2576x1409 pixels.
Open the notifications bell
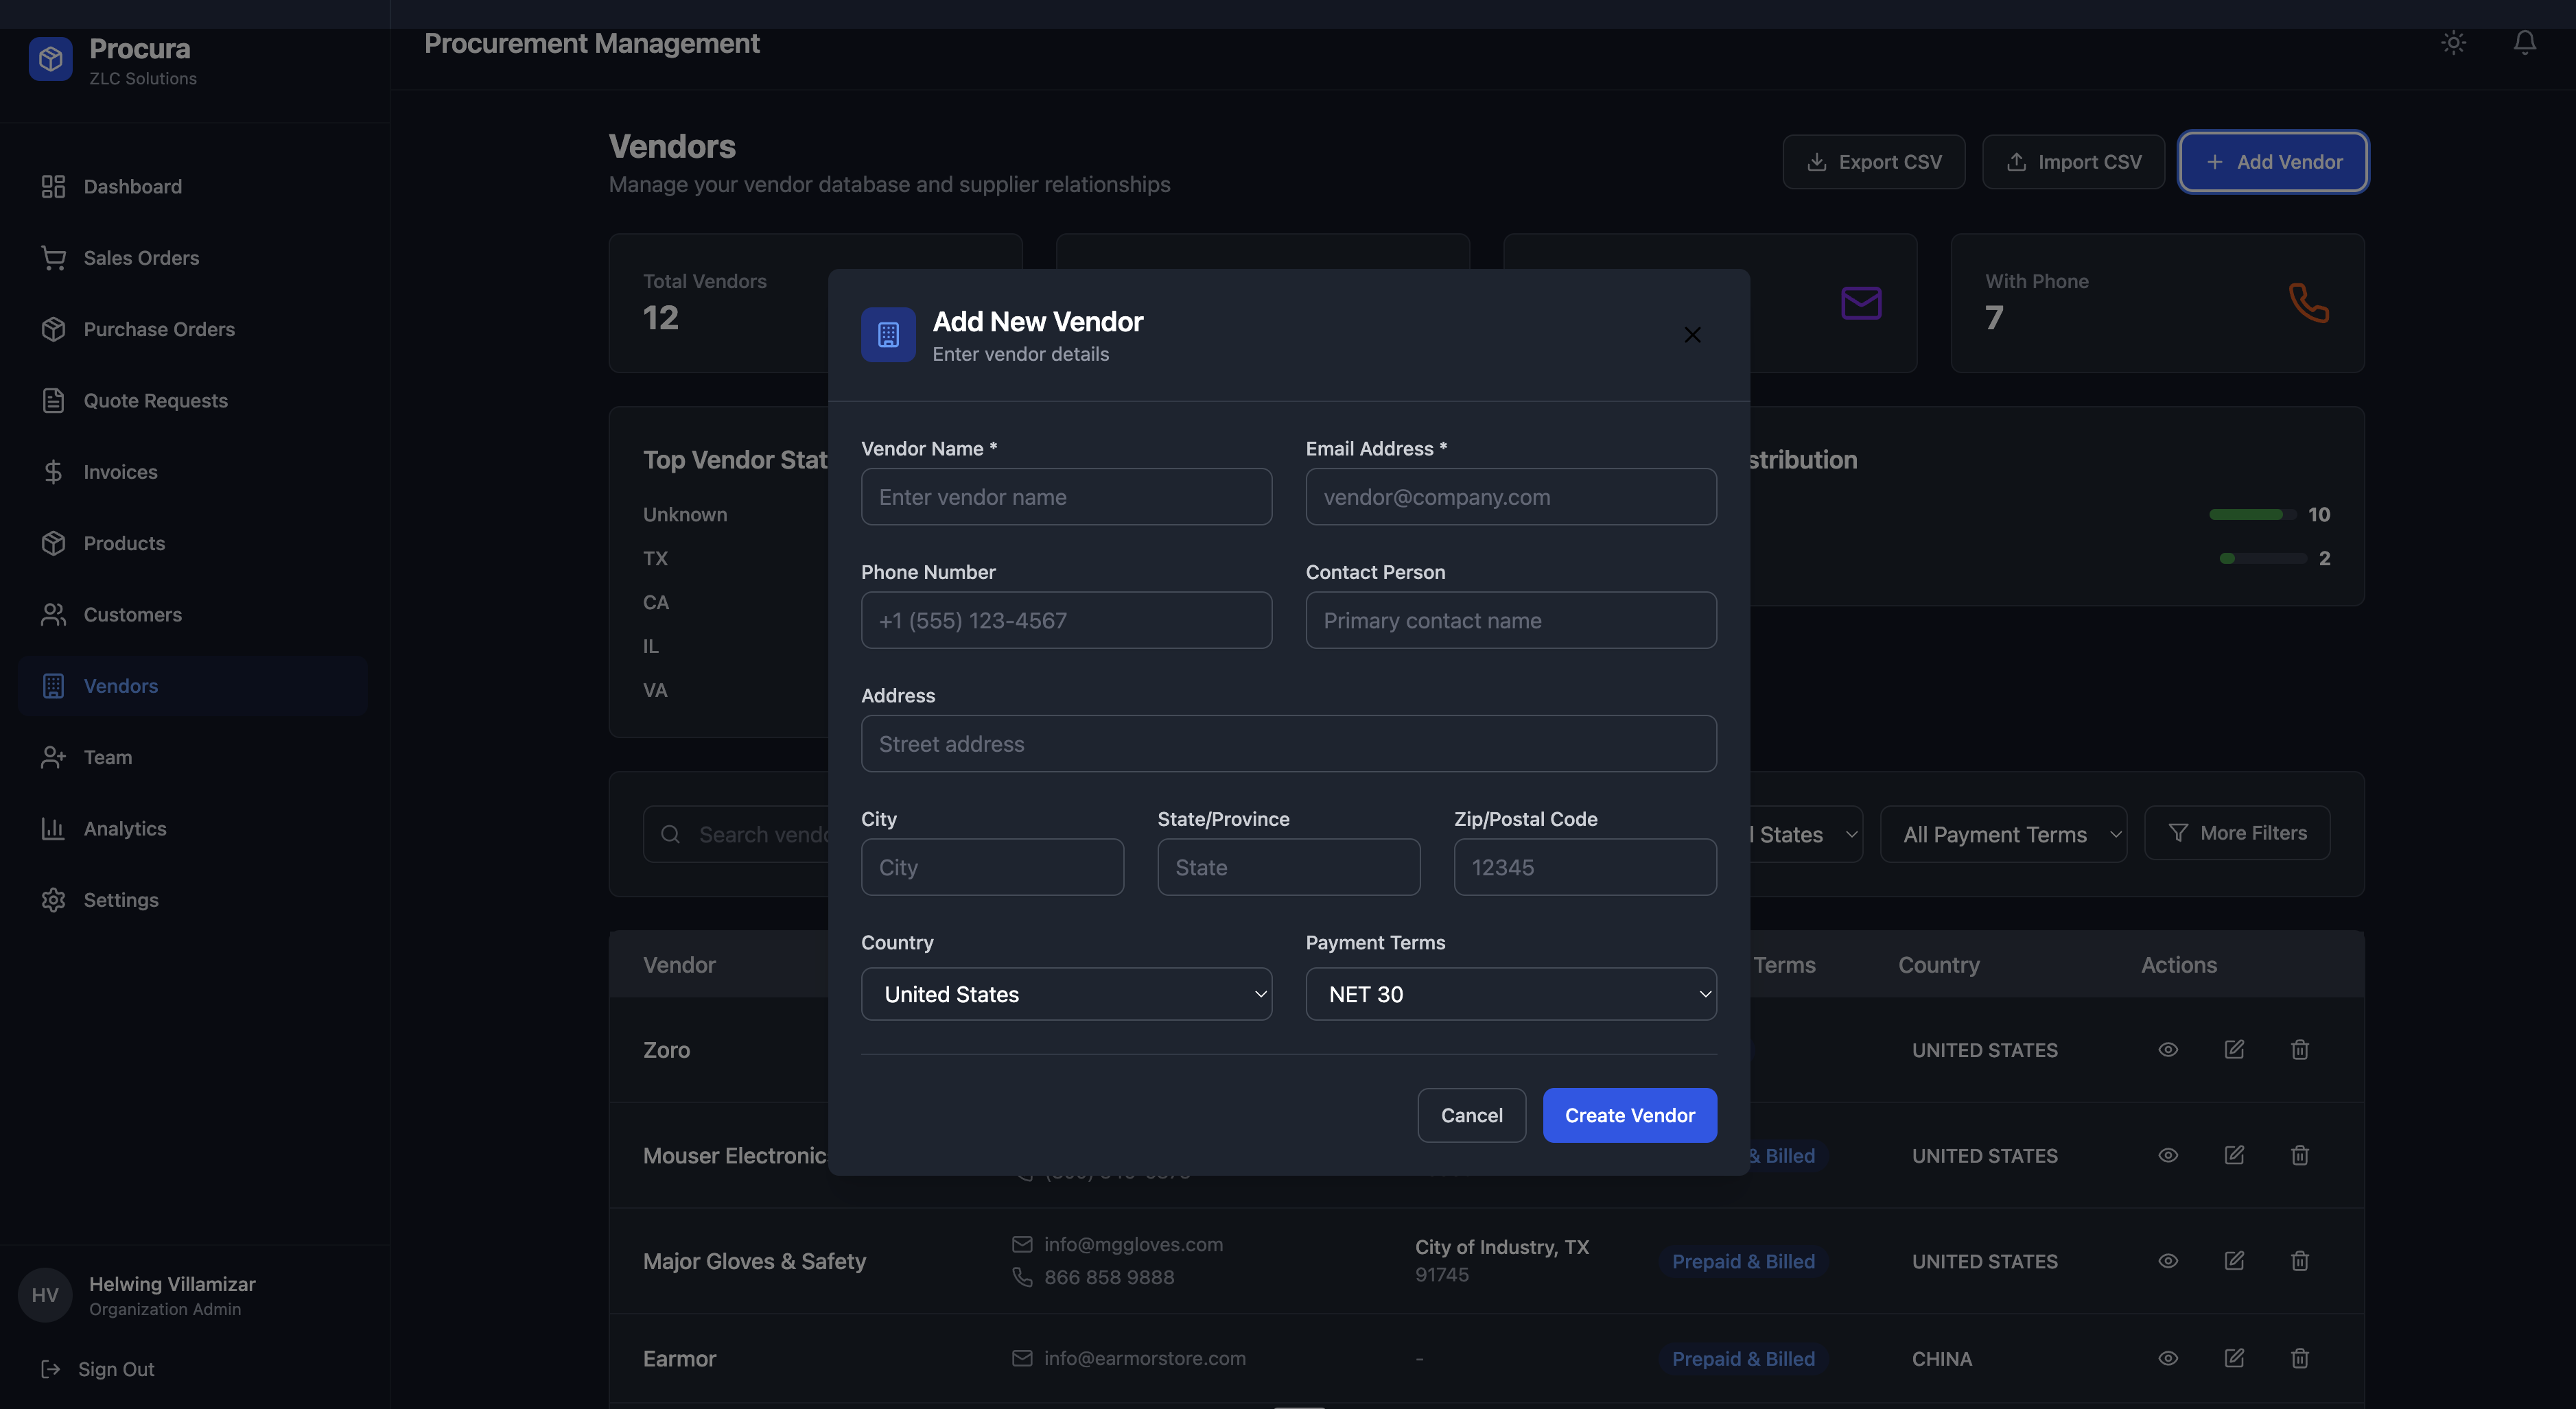coord(2524,43)
